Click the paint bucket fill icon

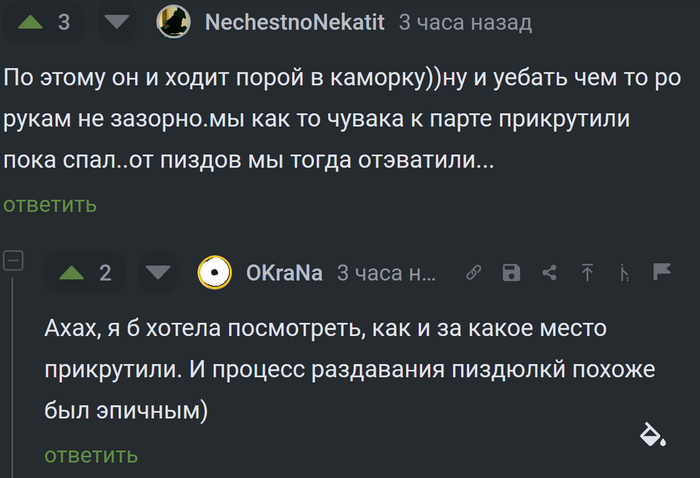tap(653, 434)
